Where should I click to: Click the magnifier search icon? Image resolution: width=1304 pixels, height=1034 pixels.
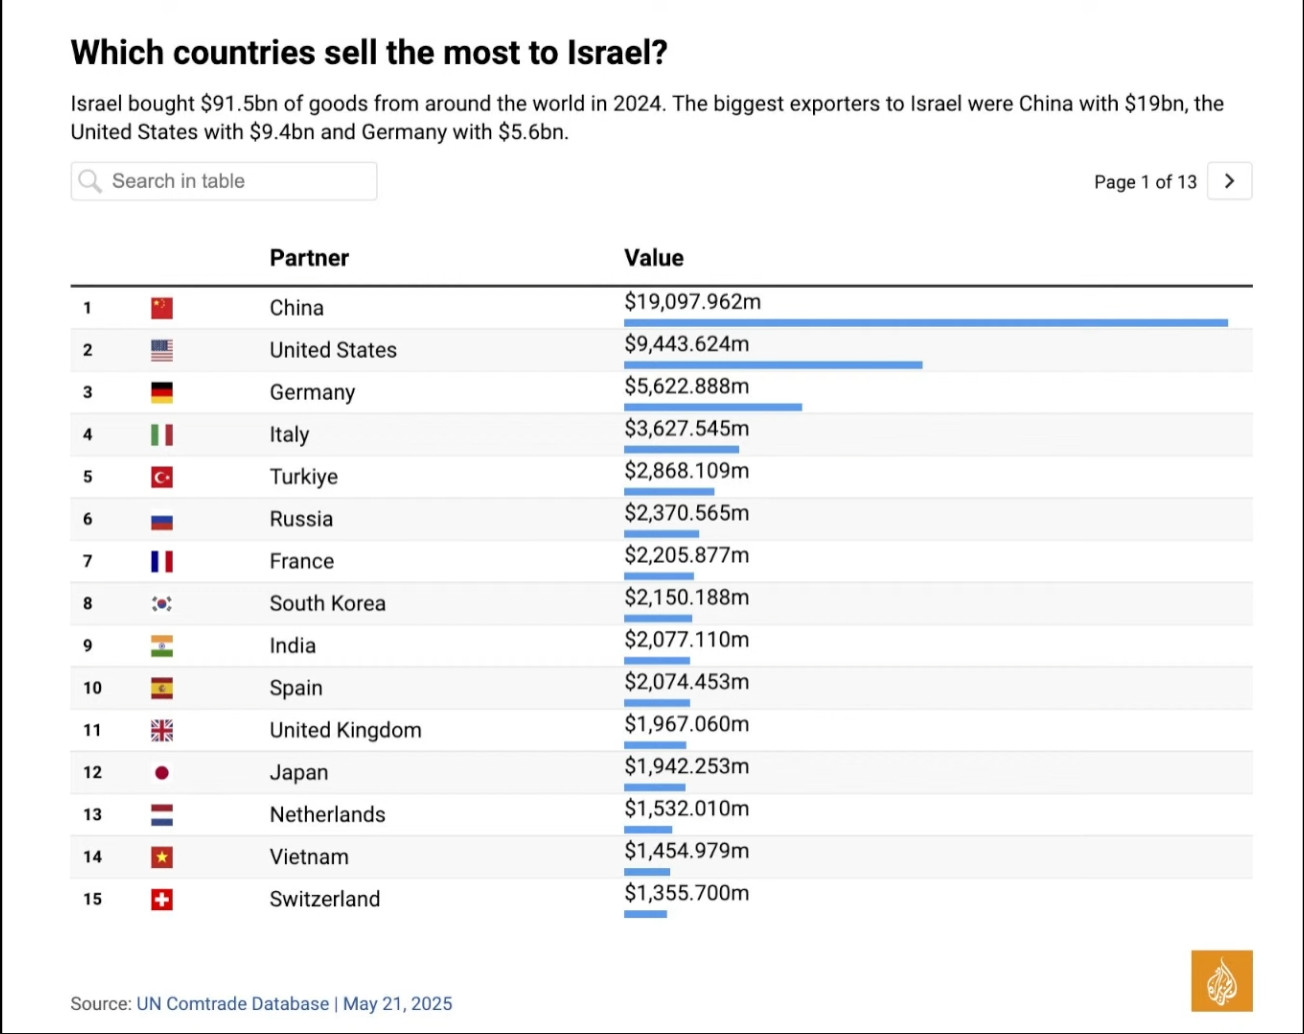[x=90, y=181]
